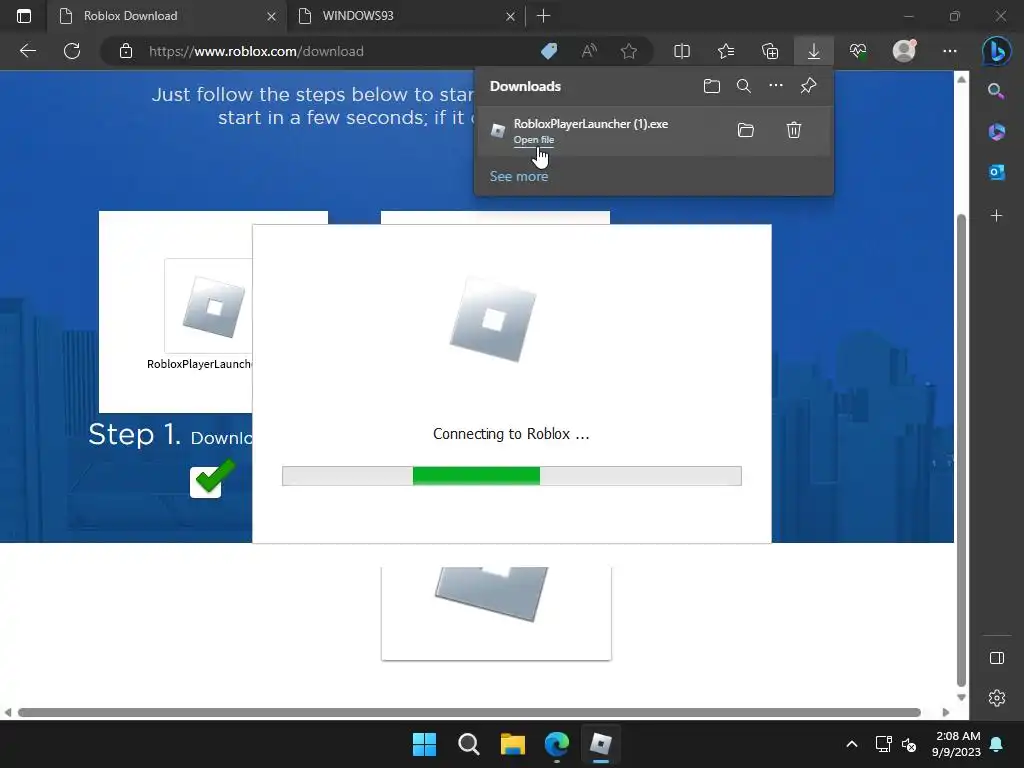The width and height of the screenshot is (1024, 768).
Task: Click the green checkmark under Step 1
Action: pos(212,478)
